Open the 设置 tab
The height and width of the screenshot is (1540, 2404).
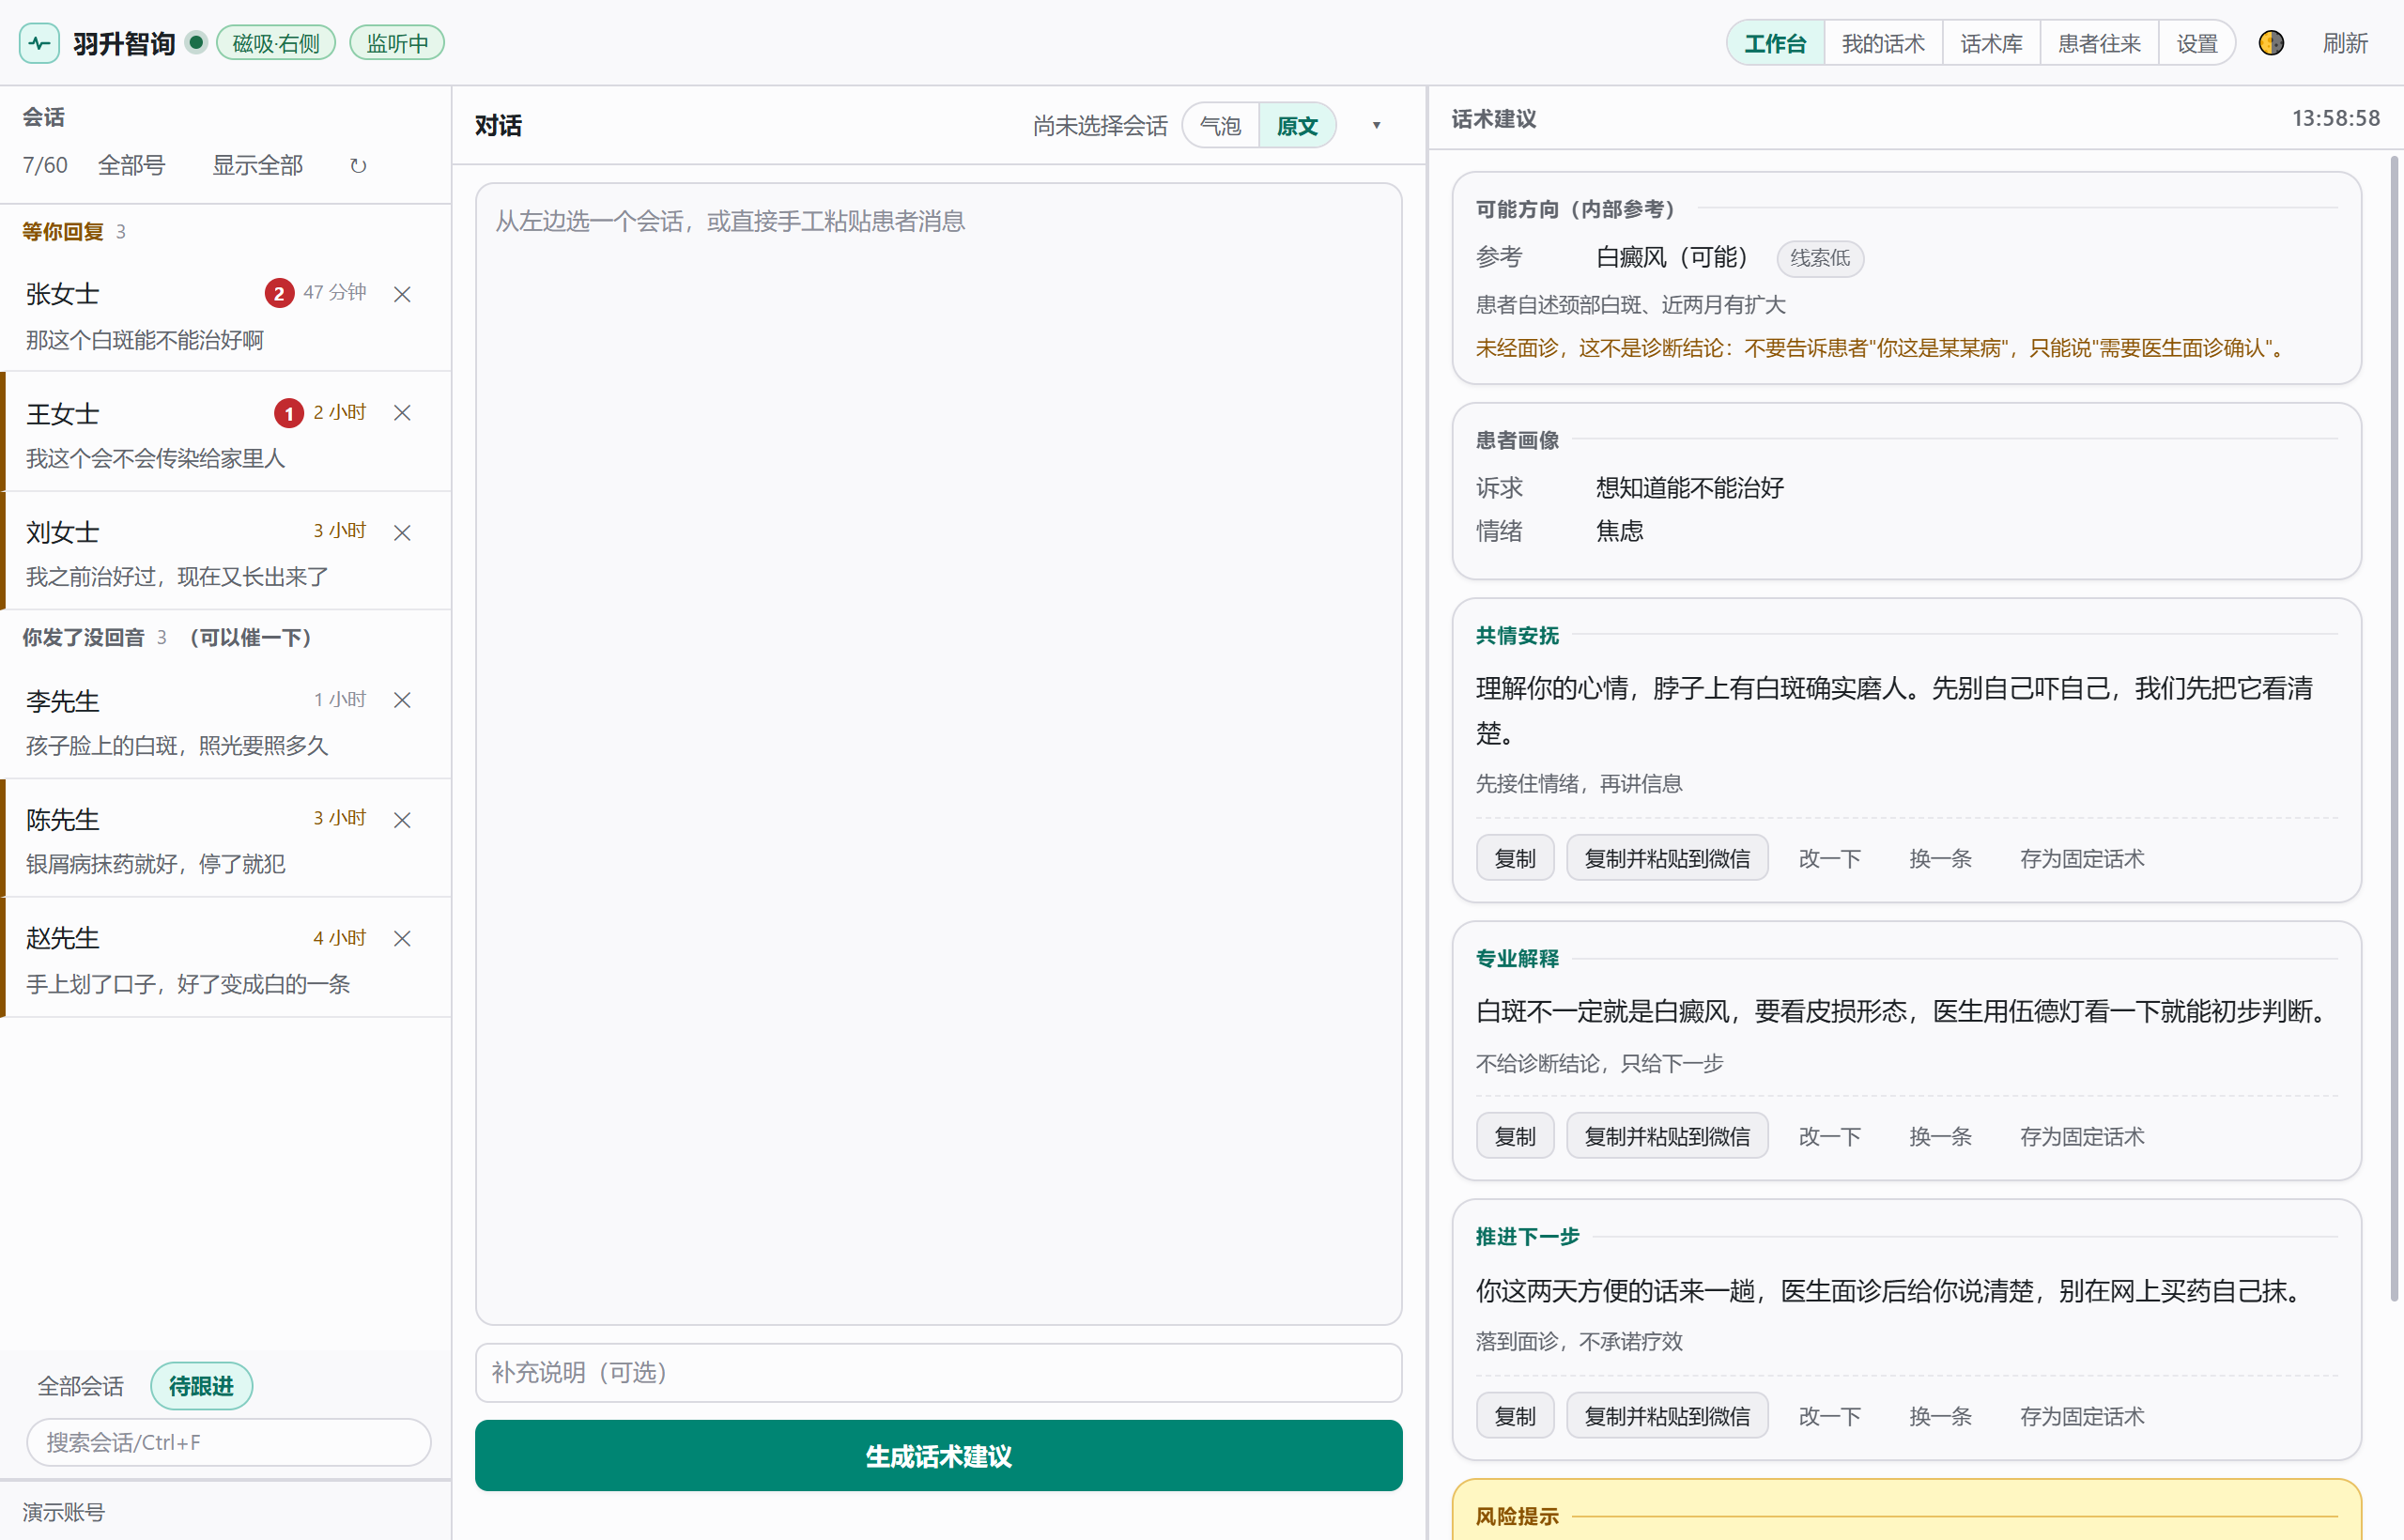pos(2197,43)
